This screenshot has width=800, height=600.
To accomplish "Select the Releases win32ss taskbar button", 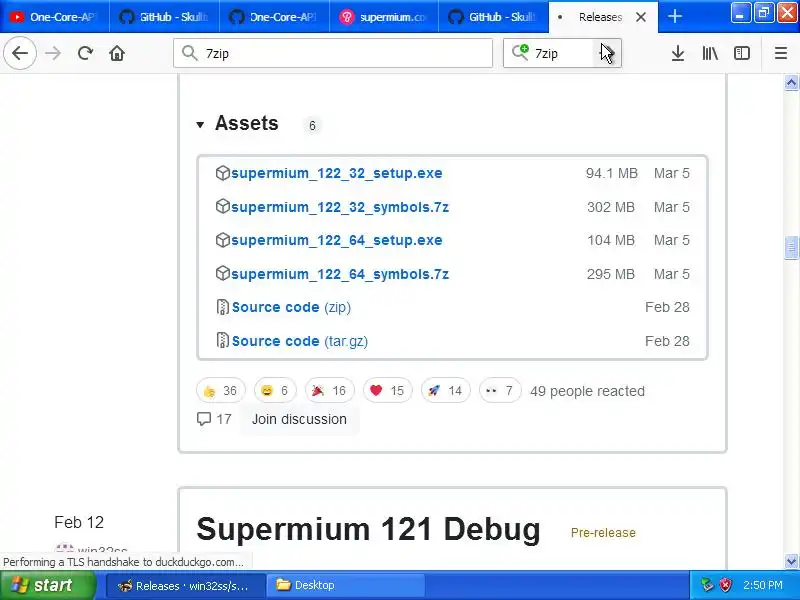I will [x=186, y=586].
